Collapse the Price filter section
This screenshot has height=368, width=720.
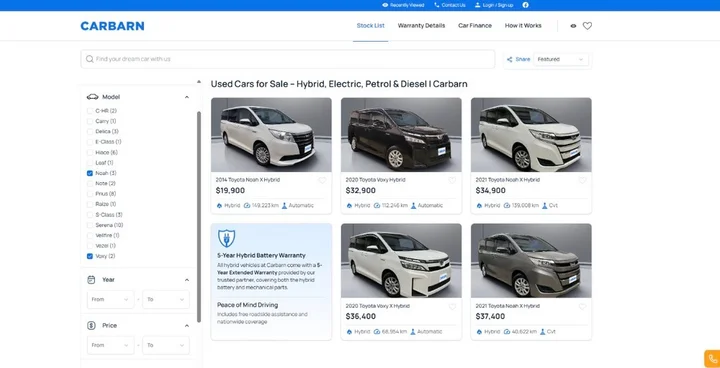(187, 326)
